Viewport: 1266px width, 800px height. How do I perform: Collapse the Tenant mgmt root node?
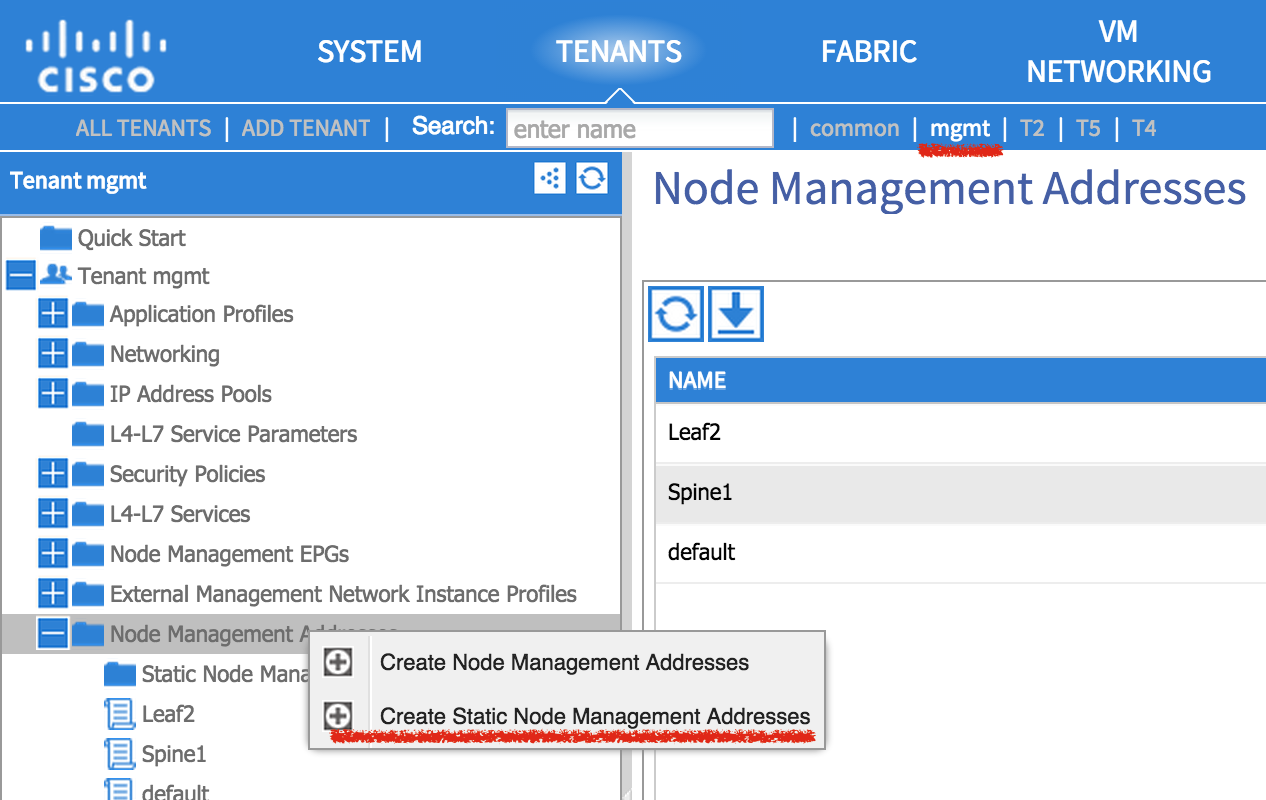point(20,276)
